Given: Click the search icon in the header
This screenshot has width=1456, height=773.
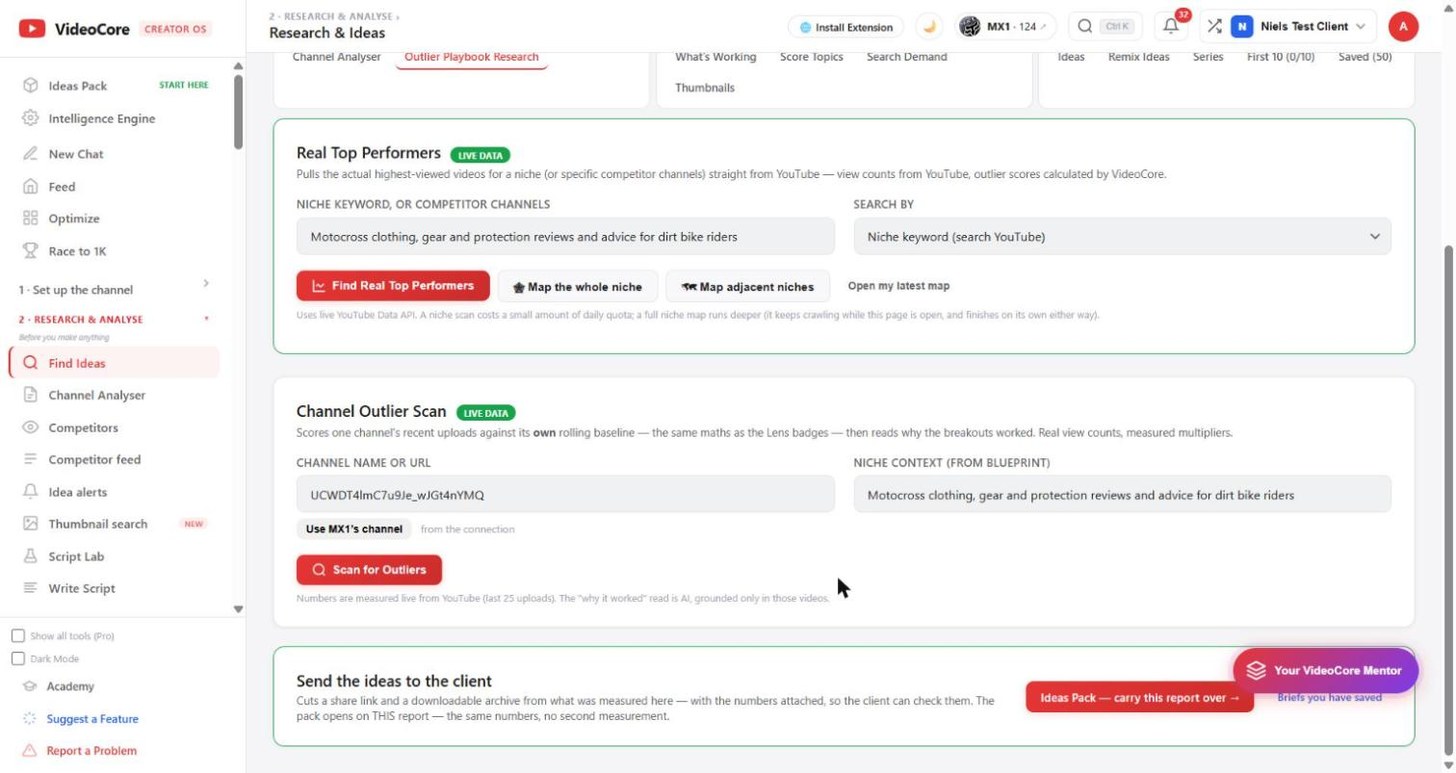Looking at the screenshot, I should (x=1085, y=27).
